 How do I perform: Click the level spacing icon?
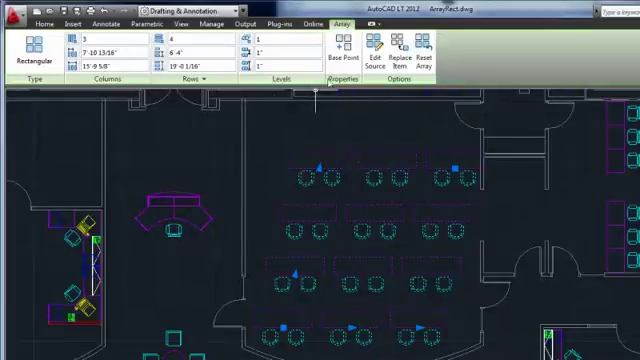(246, 53)
